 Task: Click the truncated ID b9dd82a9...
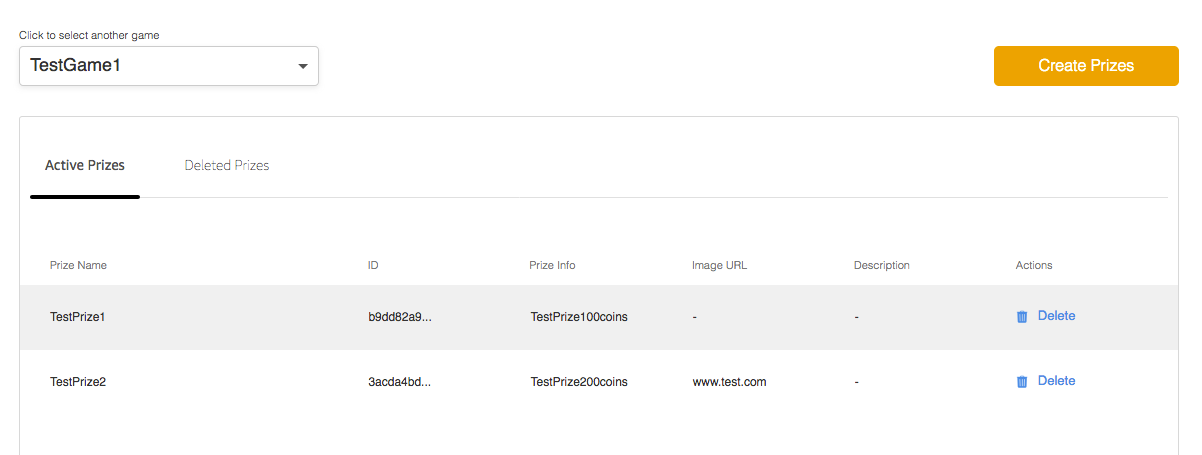click(399, 317)
